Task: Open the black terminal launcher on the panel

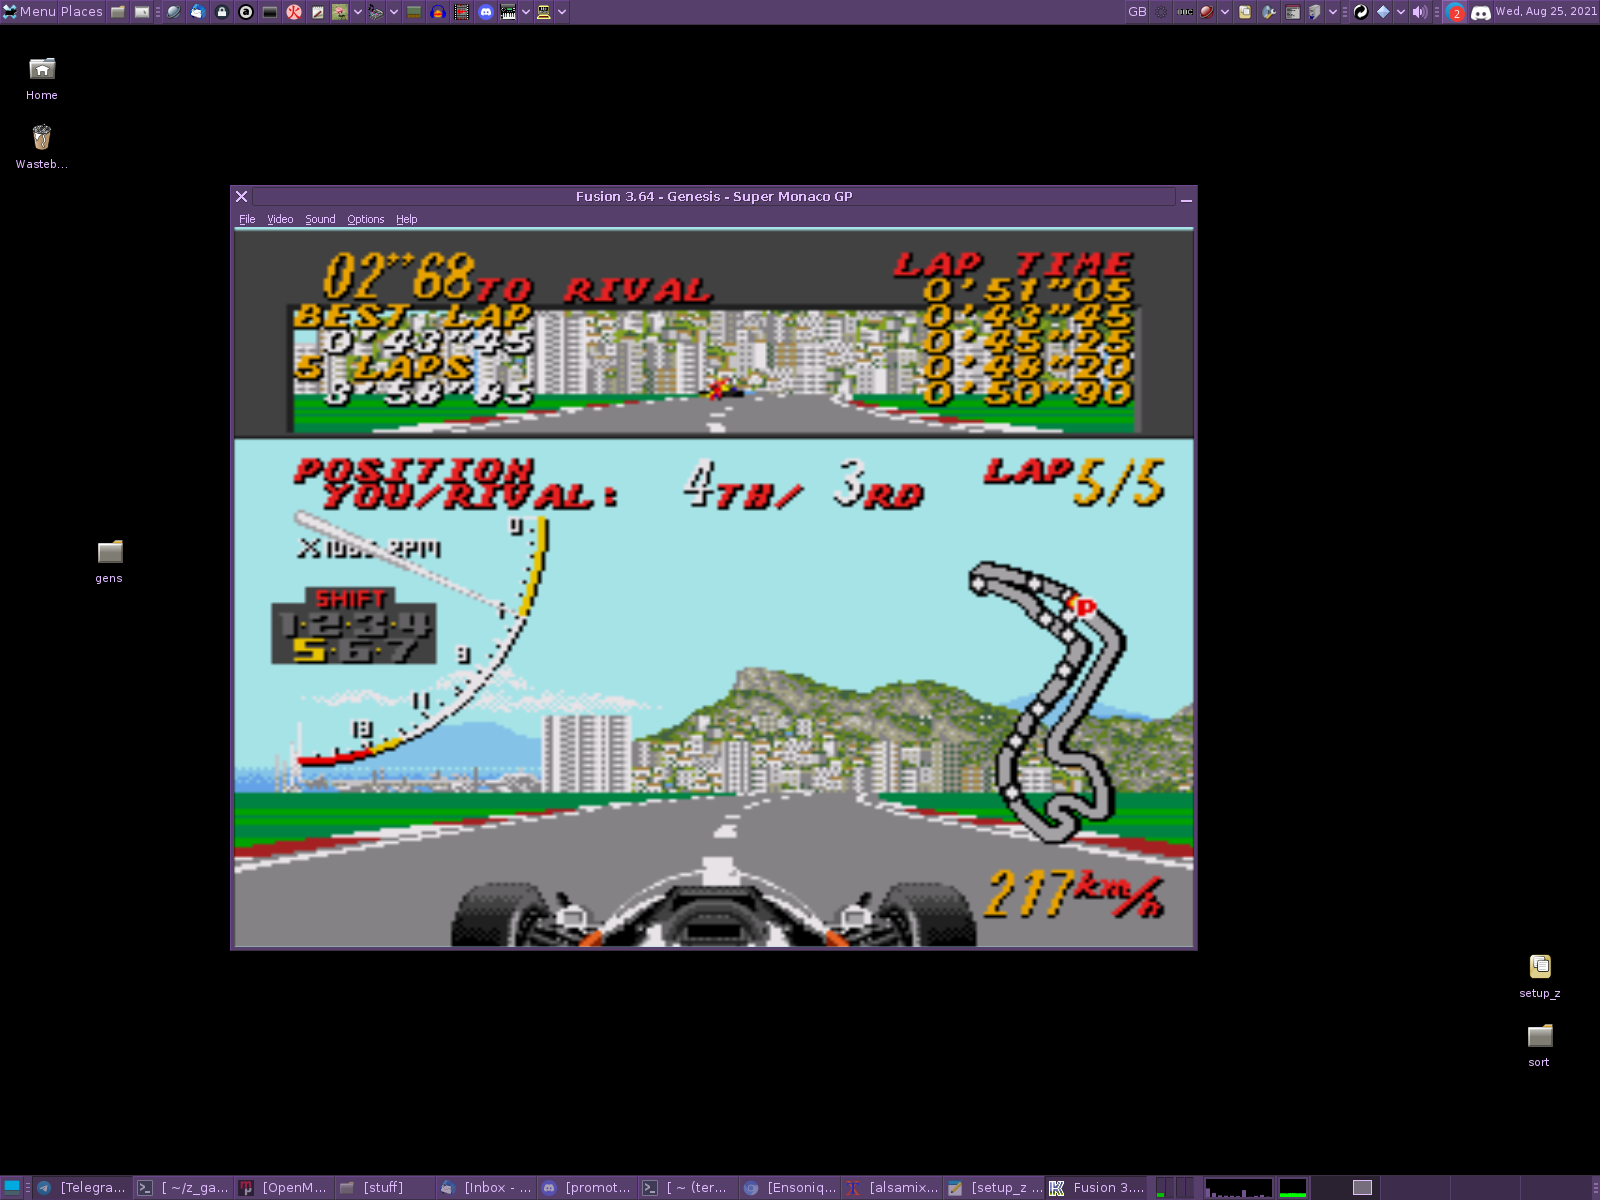Action: (269, 12)
